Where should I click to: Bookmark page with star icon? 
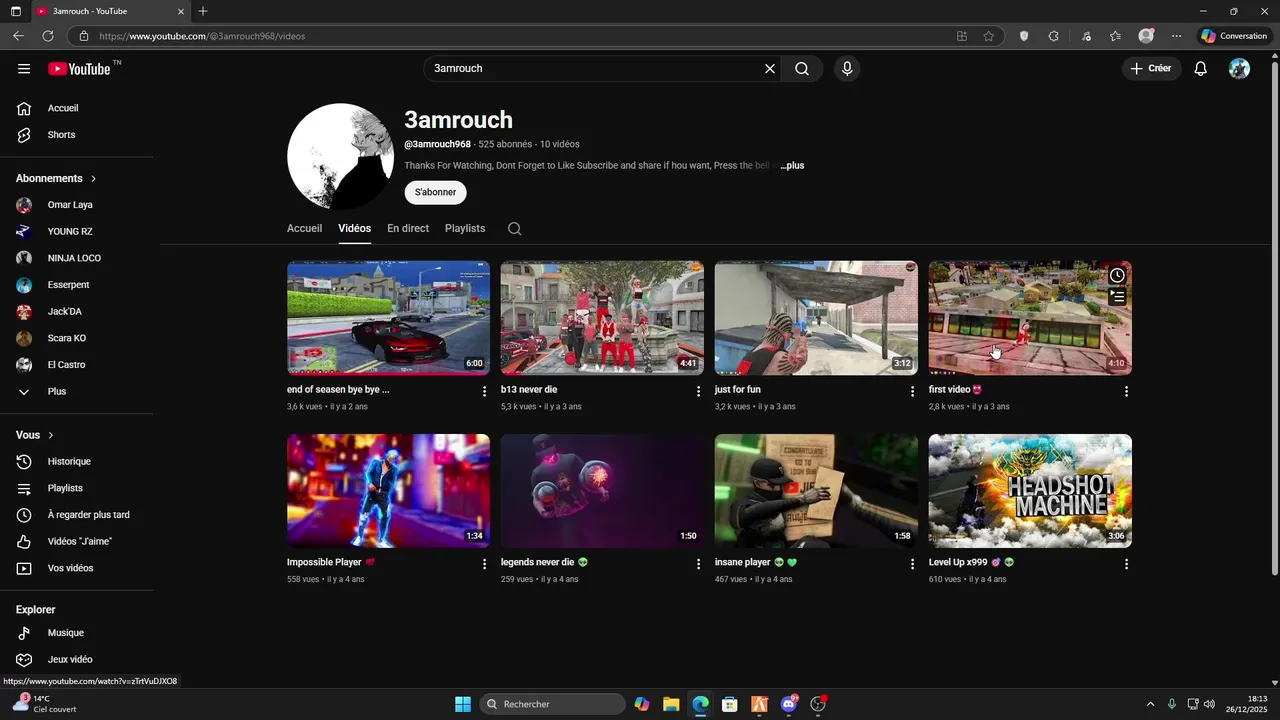pyautogui.click(x=989, y=36)
